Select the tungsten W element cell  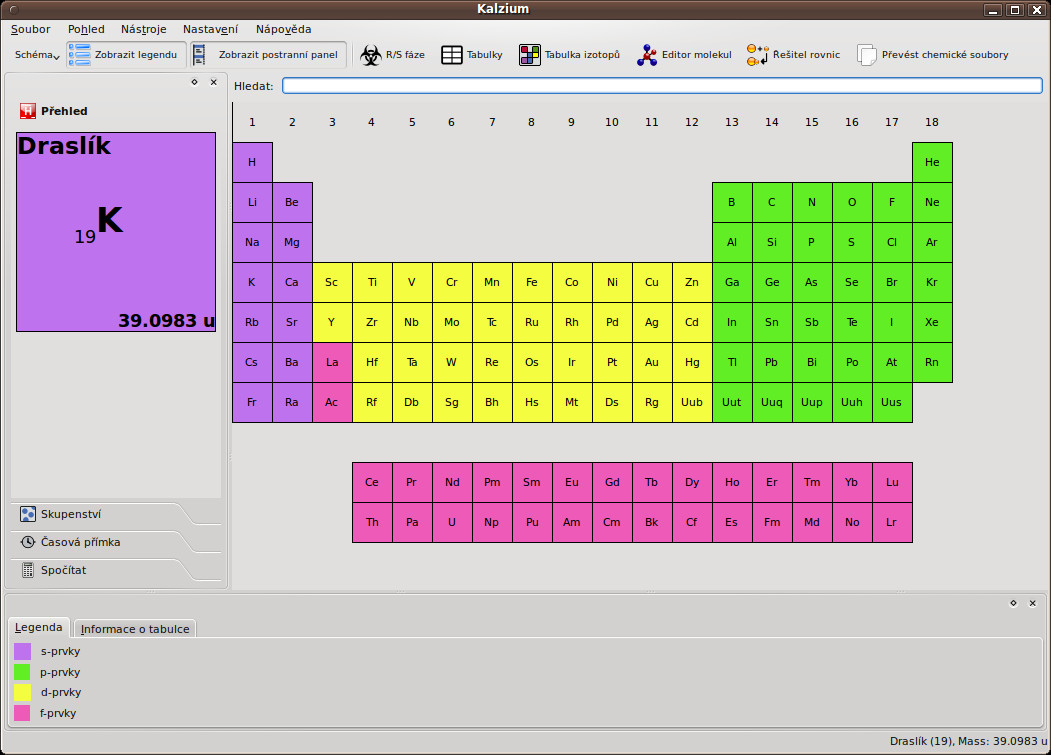pos(452,362)
